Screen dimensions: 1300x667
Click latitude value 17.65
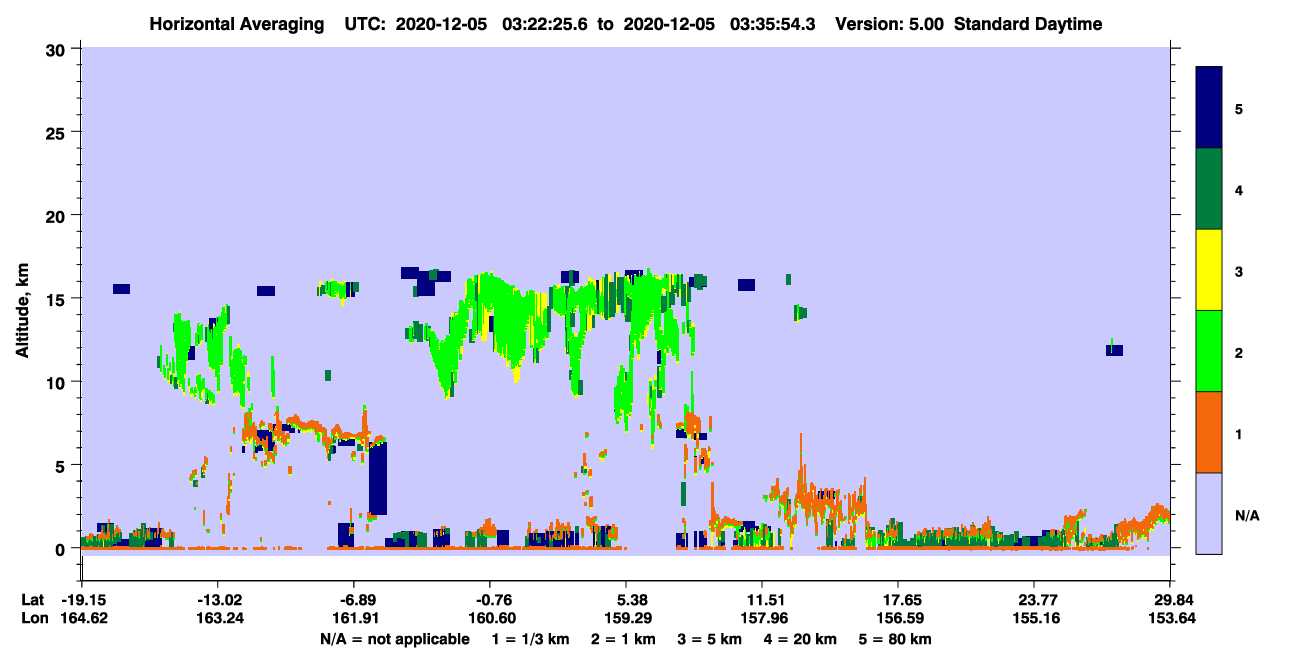(x=898, y=600)
